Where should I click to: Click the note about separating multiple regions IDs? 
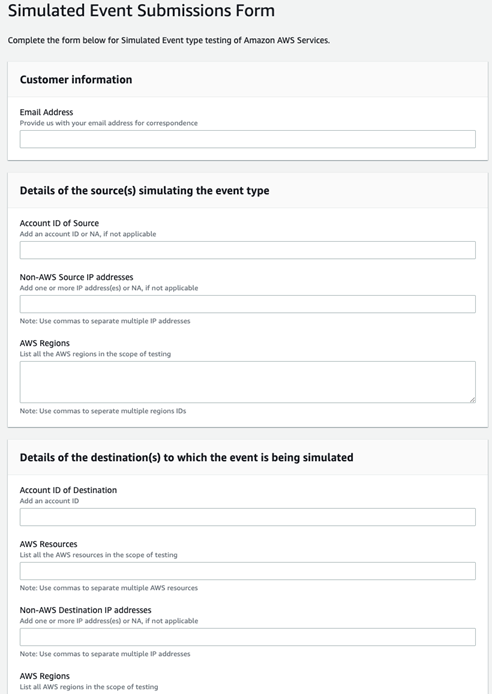[103, 411]
